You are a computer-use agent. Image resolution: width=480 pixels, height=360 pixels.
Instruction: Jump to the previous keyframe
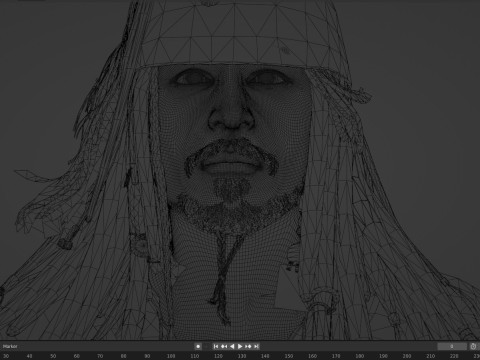[224, 346]
